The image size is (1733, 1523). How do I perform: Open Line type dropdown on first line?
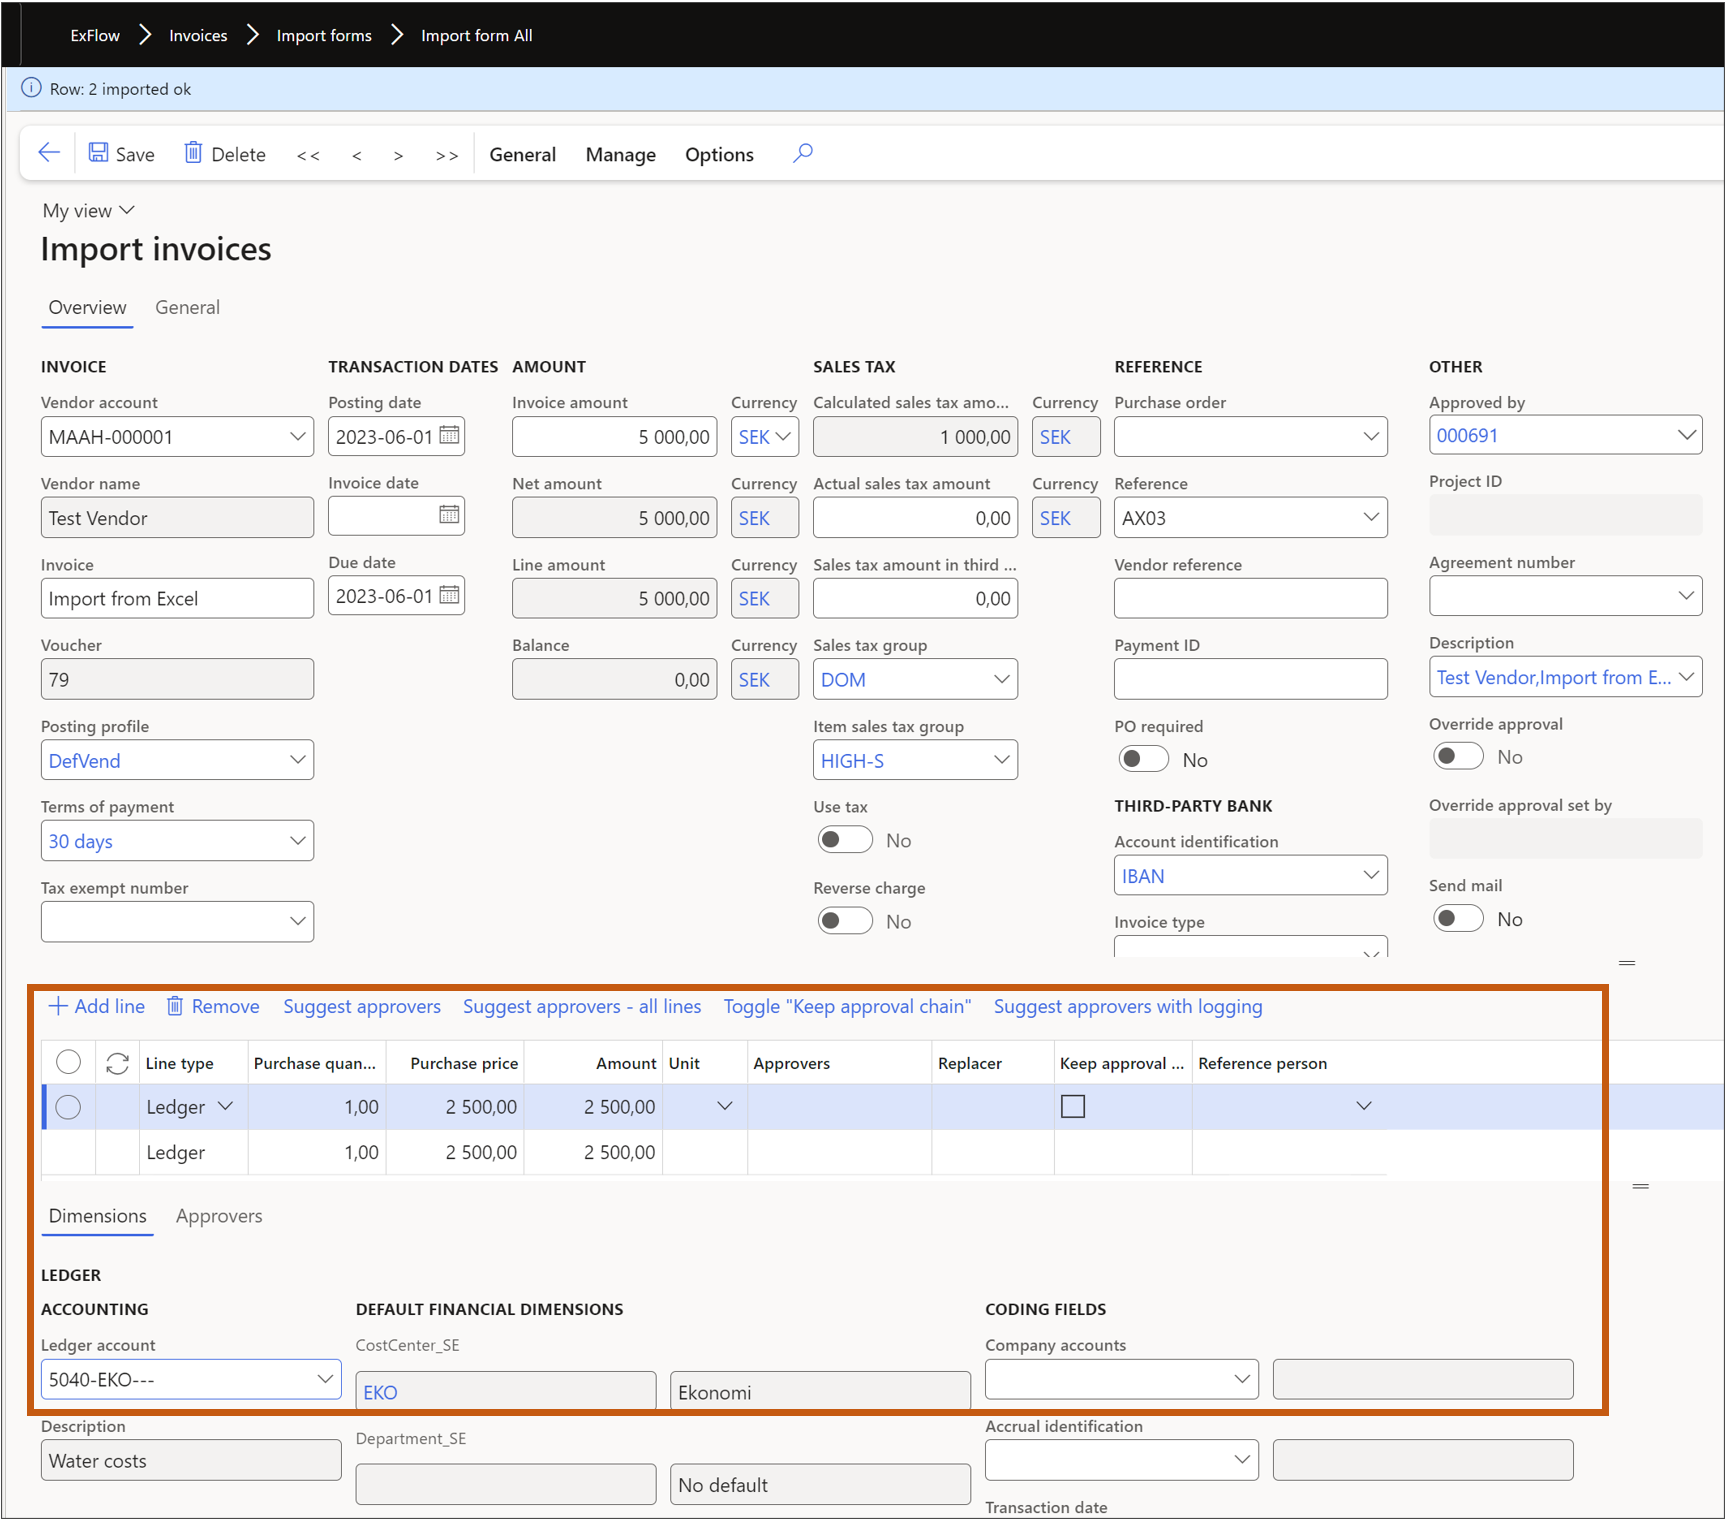pos(226,1107)
